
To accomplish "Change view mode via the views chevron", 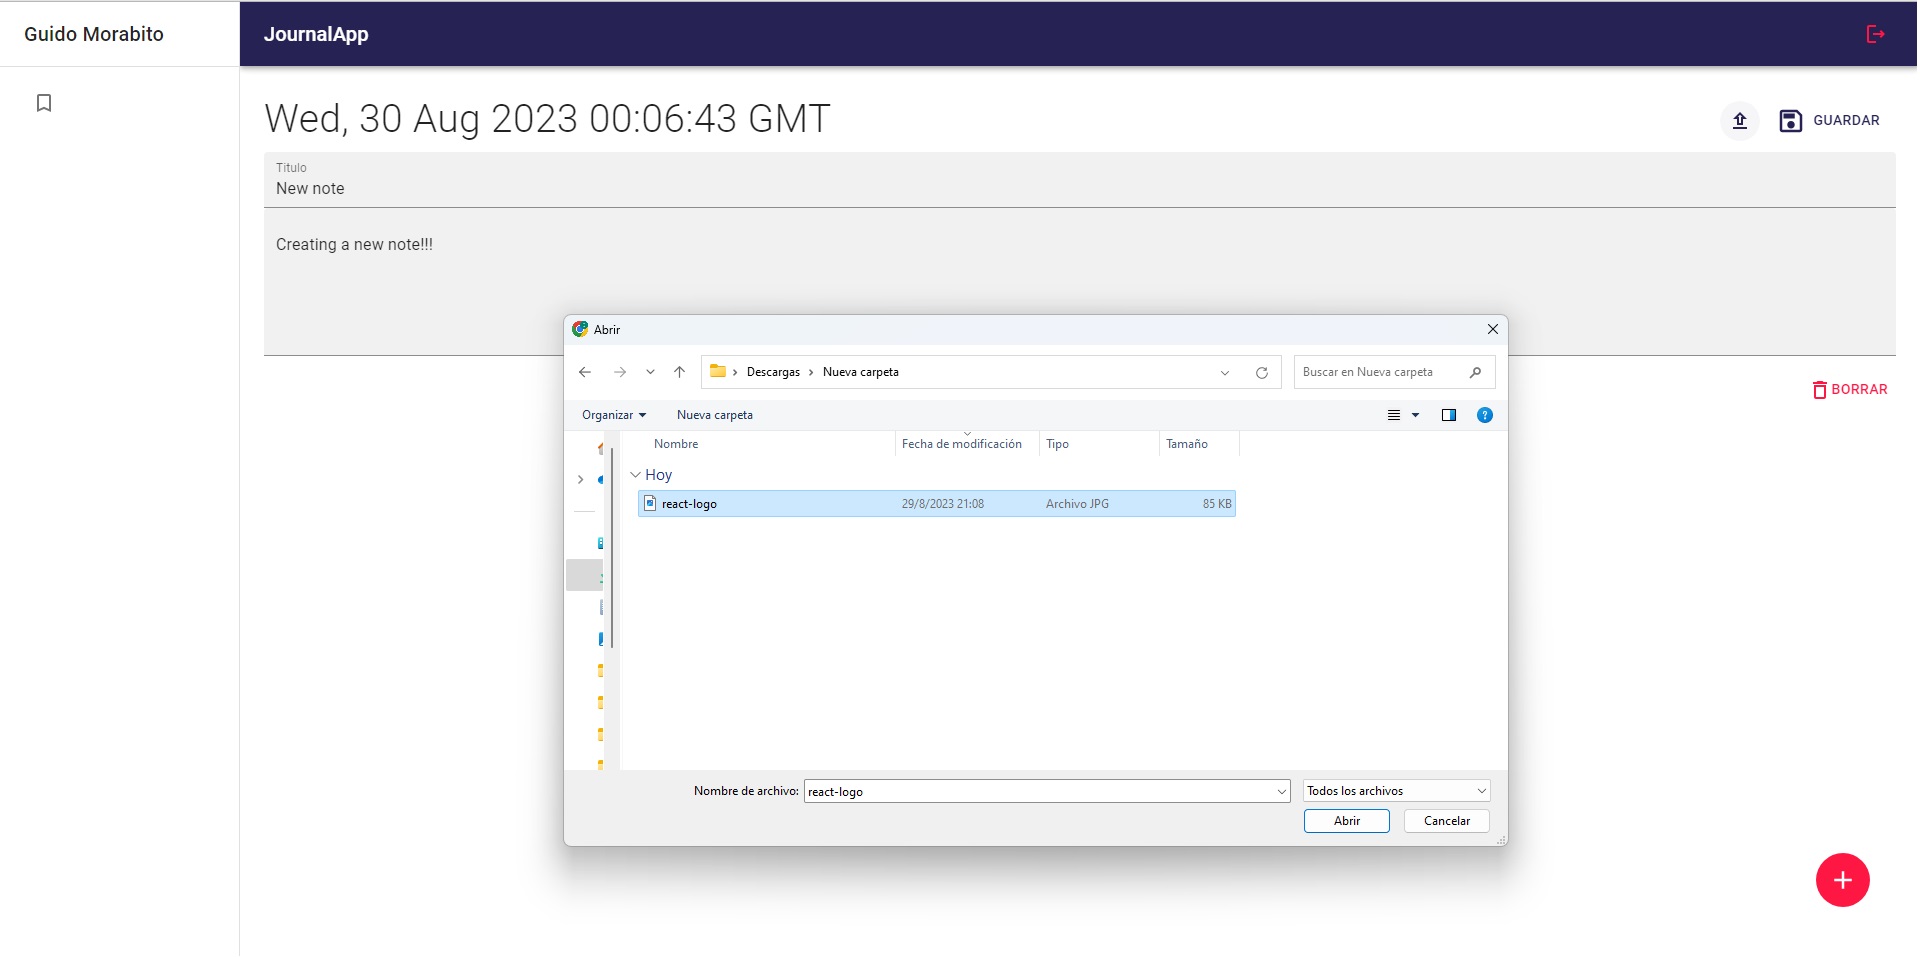I will click(1413, 414).
